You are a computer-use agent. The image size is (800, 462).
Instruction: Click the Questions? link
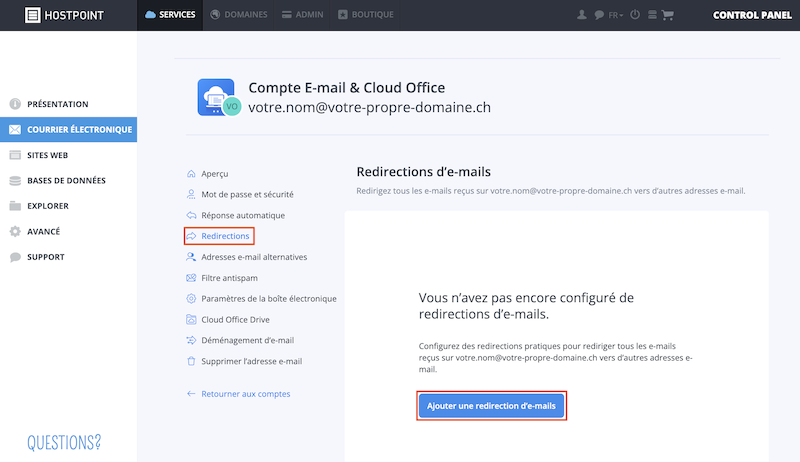pos(64,442)
